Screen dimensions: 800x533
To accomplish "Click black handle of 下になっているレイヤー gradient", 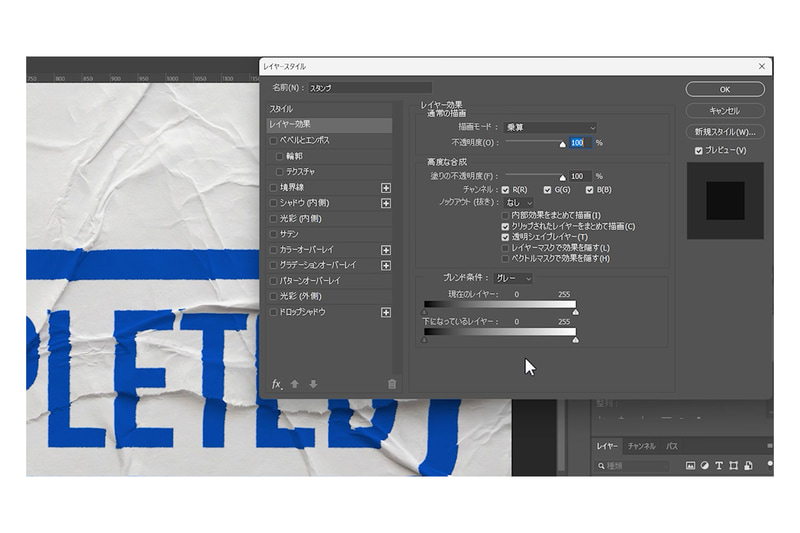I will tap(424, 340).
